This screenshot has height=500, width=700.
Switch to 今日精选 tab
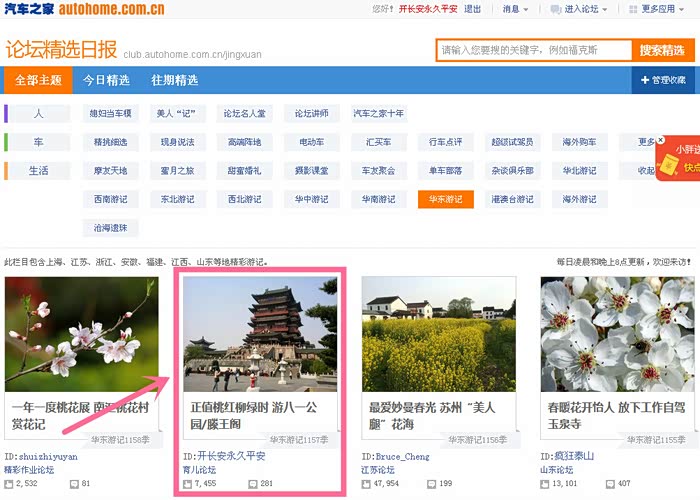pyautogui.click(x=106, y=80)
